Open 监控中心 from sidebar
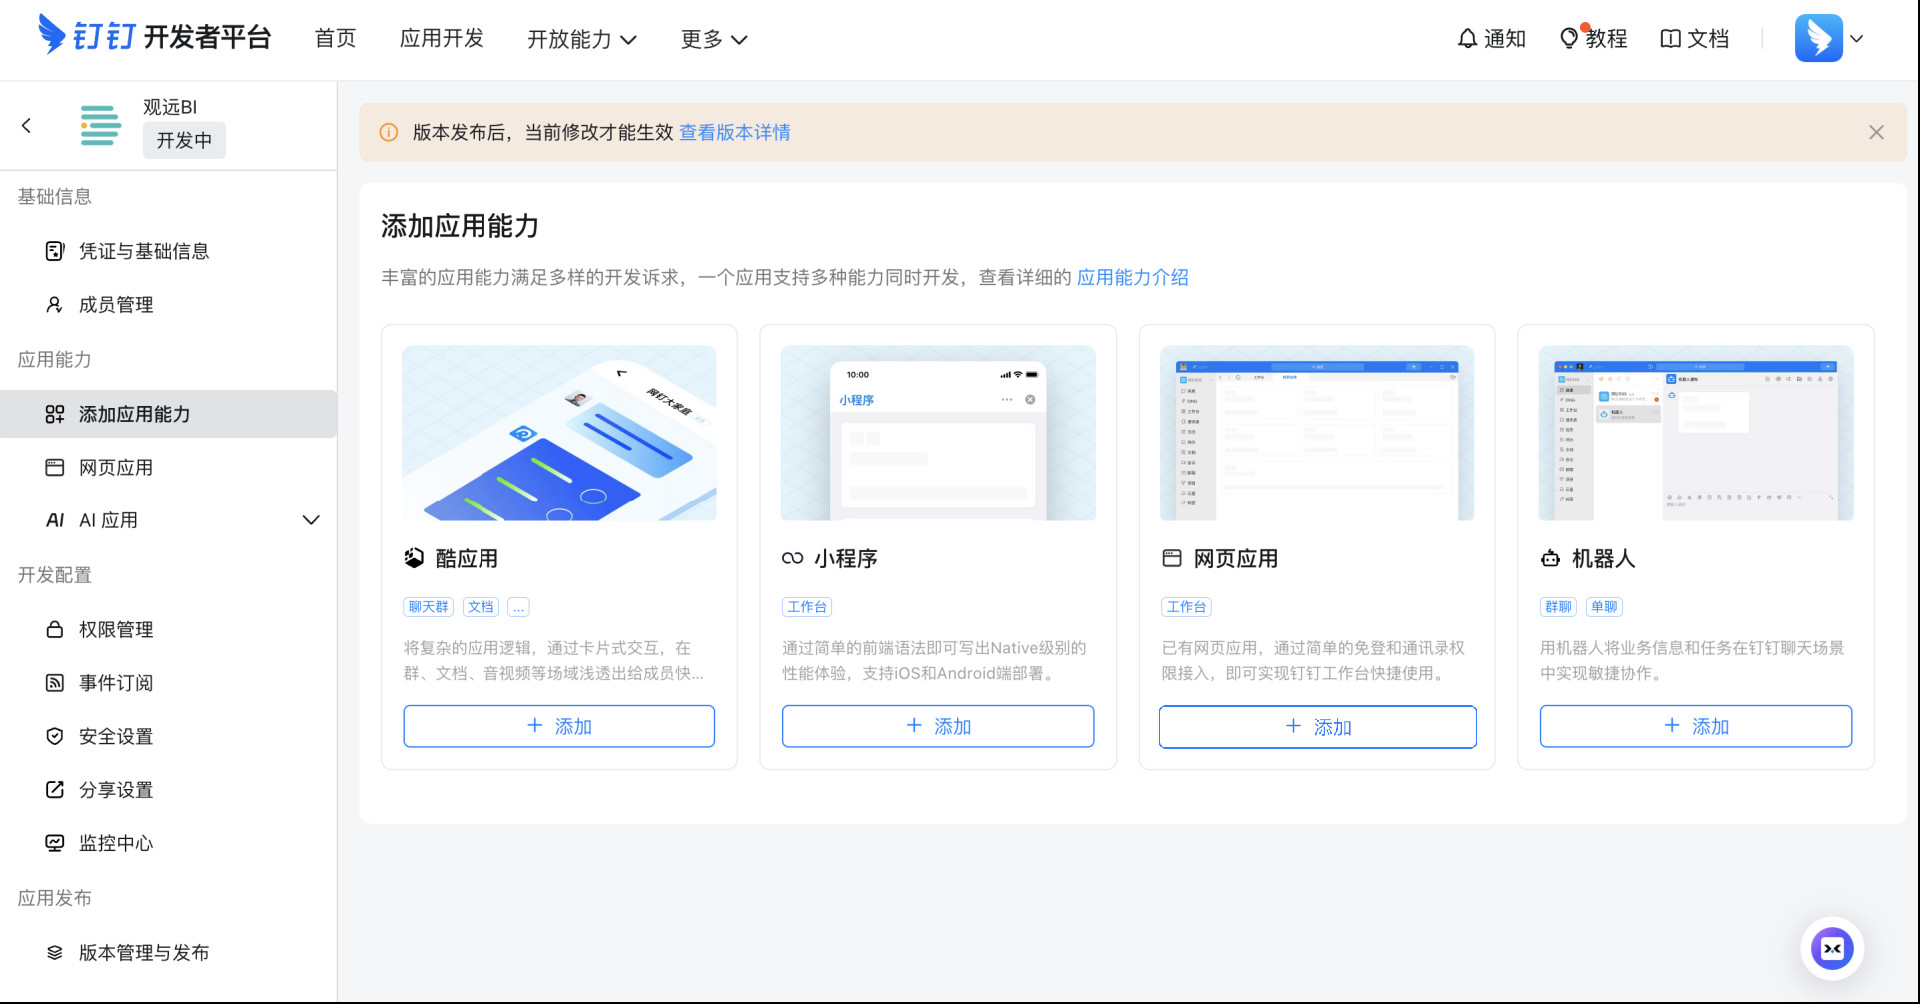Viewport: 1920px width, 1004px height. (116, 843)
